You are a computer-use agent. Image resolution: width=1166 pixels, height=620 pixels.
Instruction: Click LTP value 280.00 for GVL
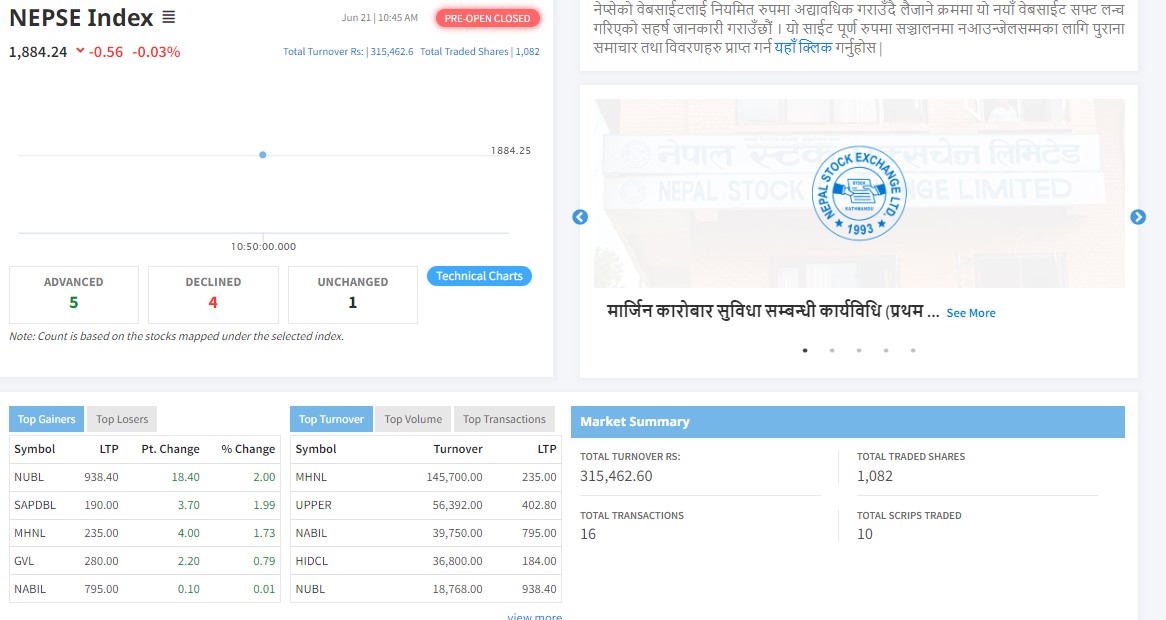coord(101,561)
